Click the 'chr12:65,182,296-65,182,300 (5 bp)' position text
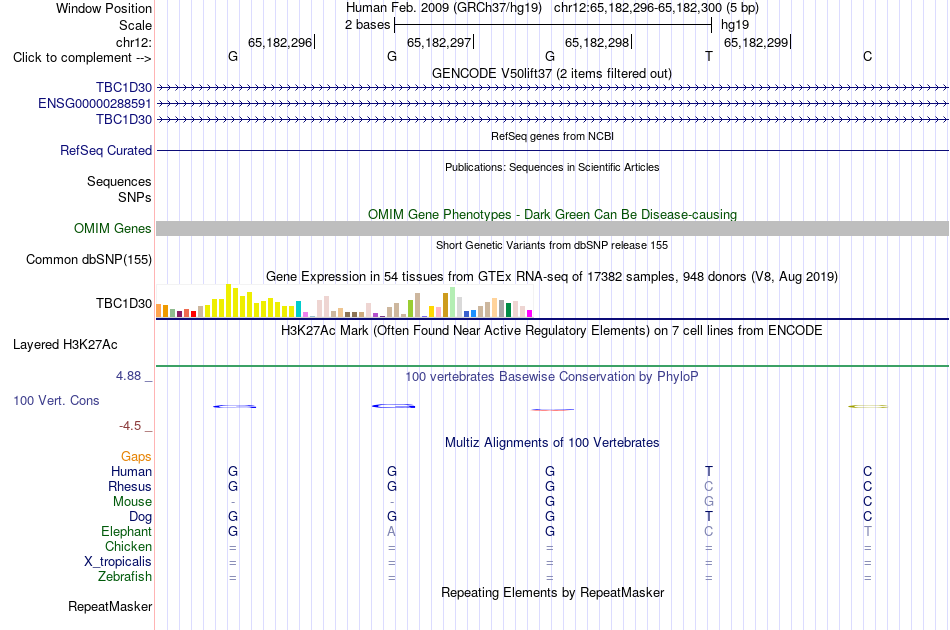 pos(656,8)
